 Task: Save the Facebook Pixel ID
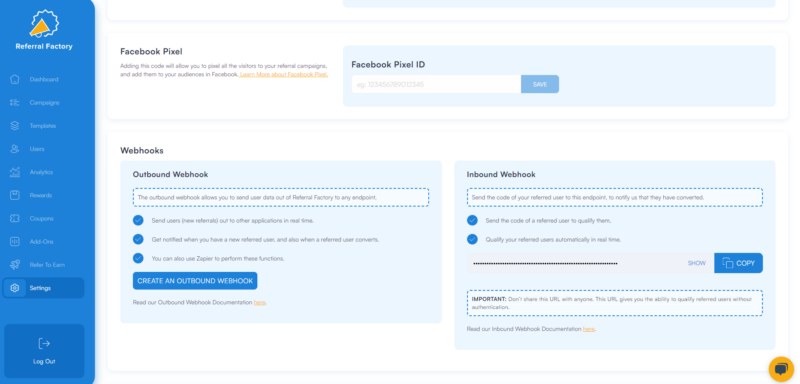(540, 84)
